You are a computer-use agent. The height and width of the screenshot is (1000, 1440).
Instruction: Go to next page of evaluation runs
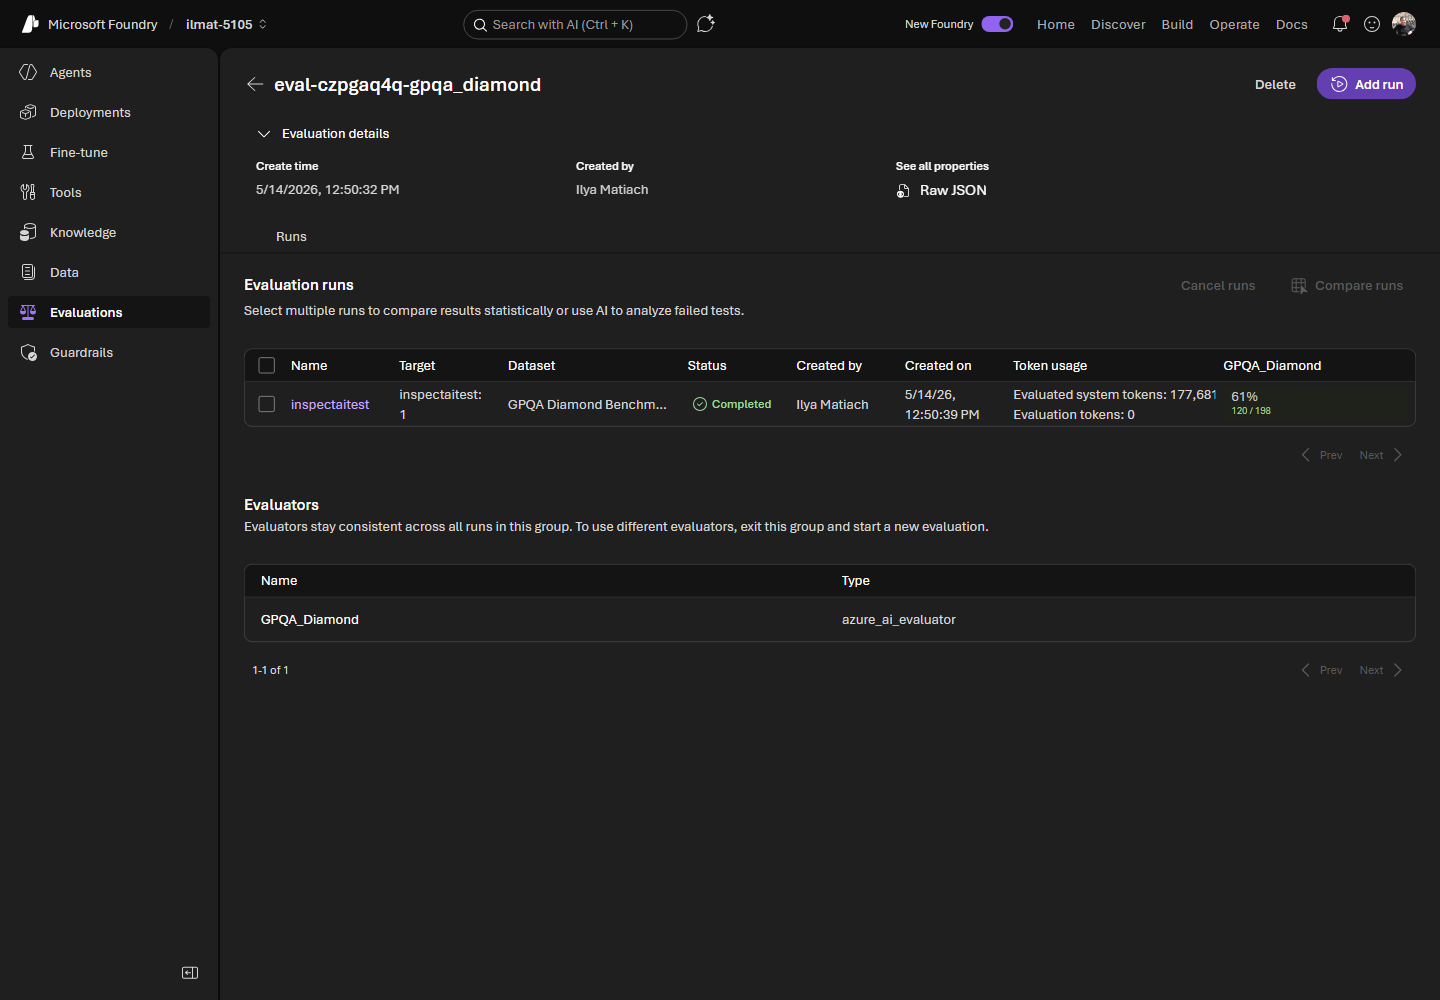coord(1381,455)
